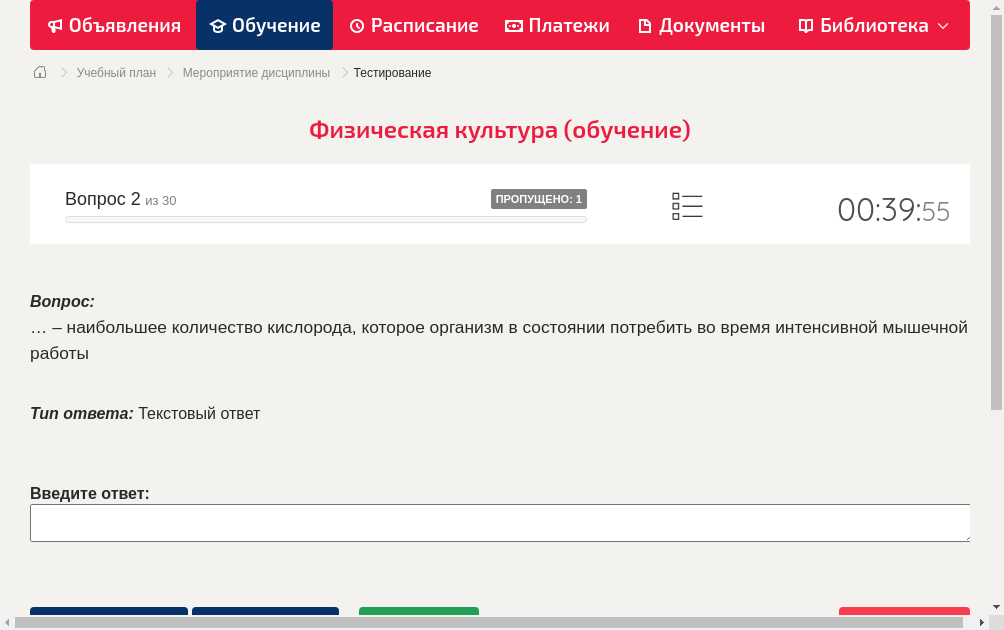Click the home icon in breadcrumbs
1004x630 pixels.
pyautogui.click(x=39, y=72)
